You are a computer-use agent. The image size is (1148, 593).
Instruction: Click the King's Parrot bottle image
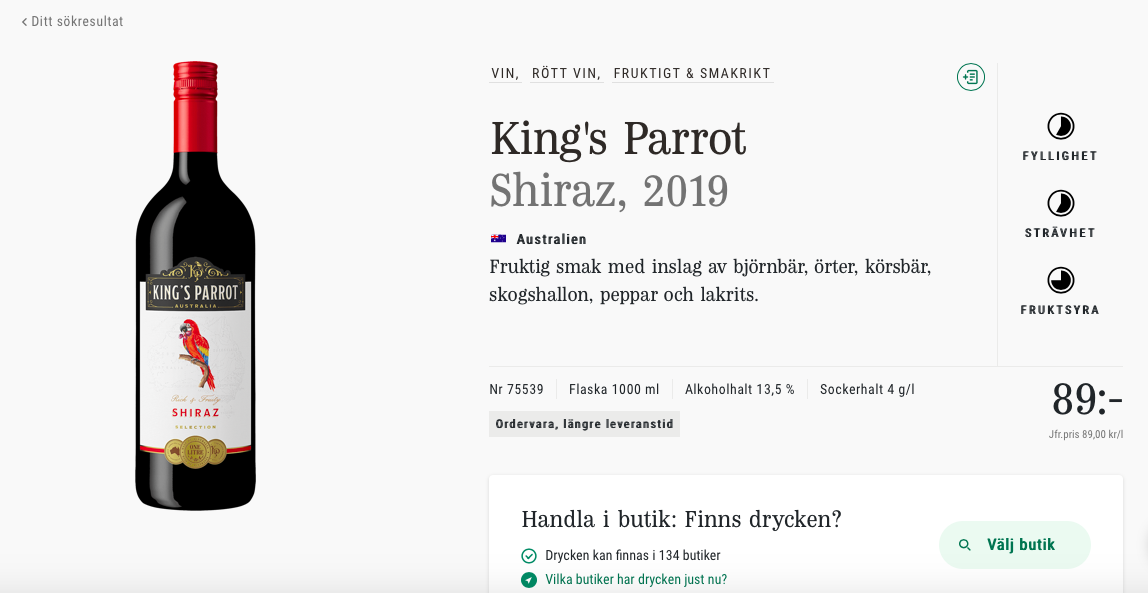coord(196,285)
